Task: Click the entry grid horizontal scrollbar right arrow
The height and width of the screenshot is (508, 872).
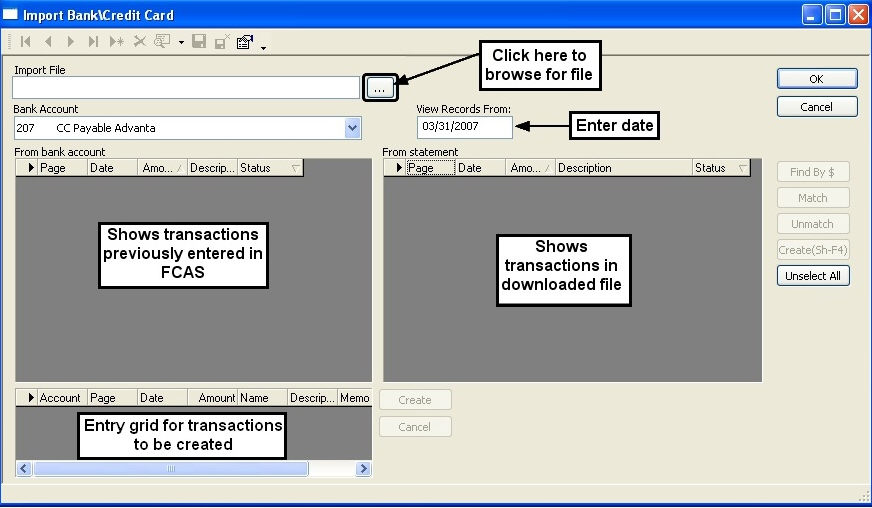Action: pyautogui.click(x=363, y=468)
